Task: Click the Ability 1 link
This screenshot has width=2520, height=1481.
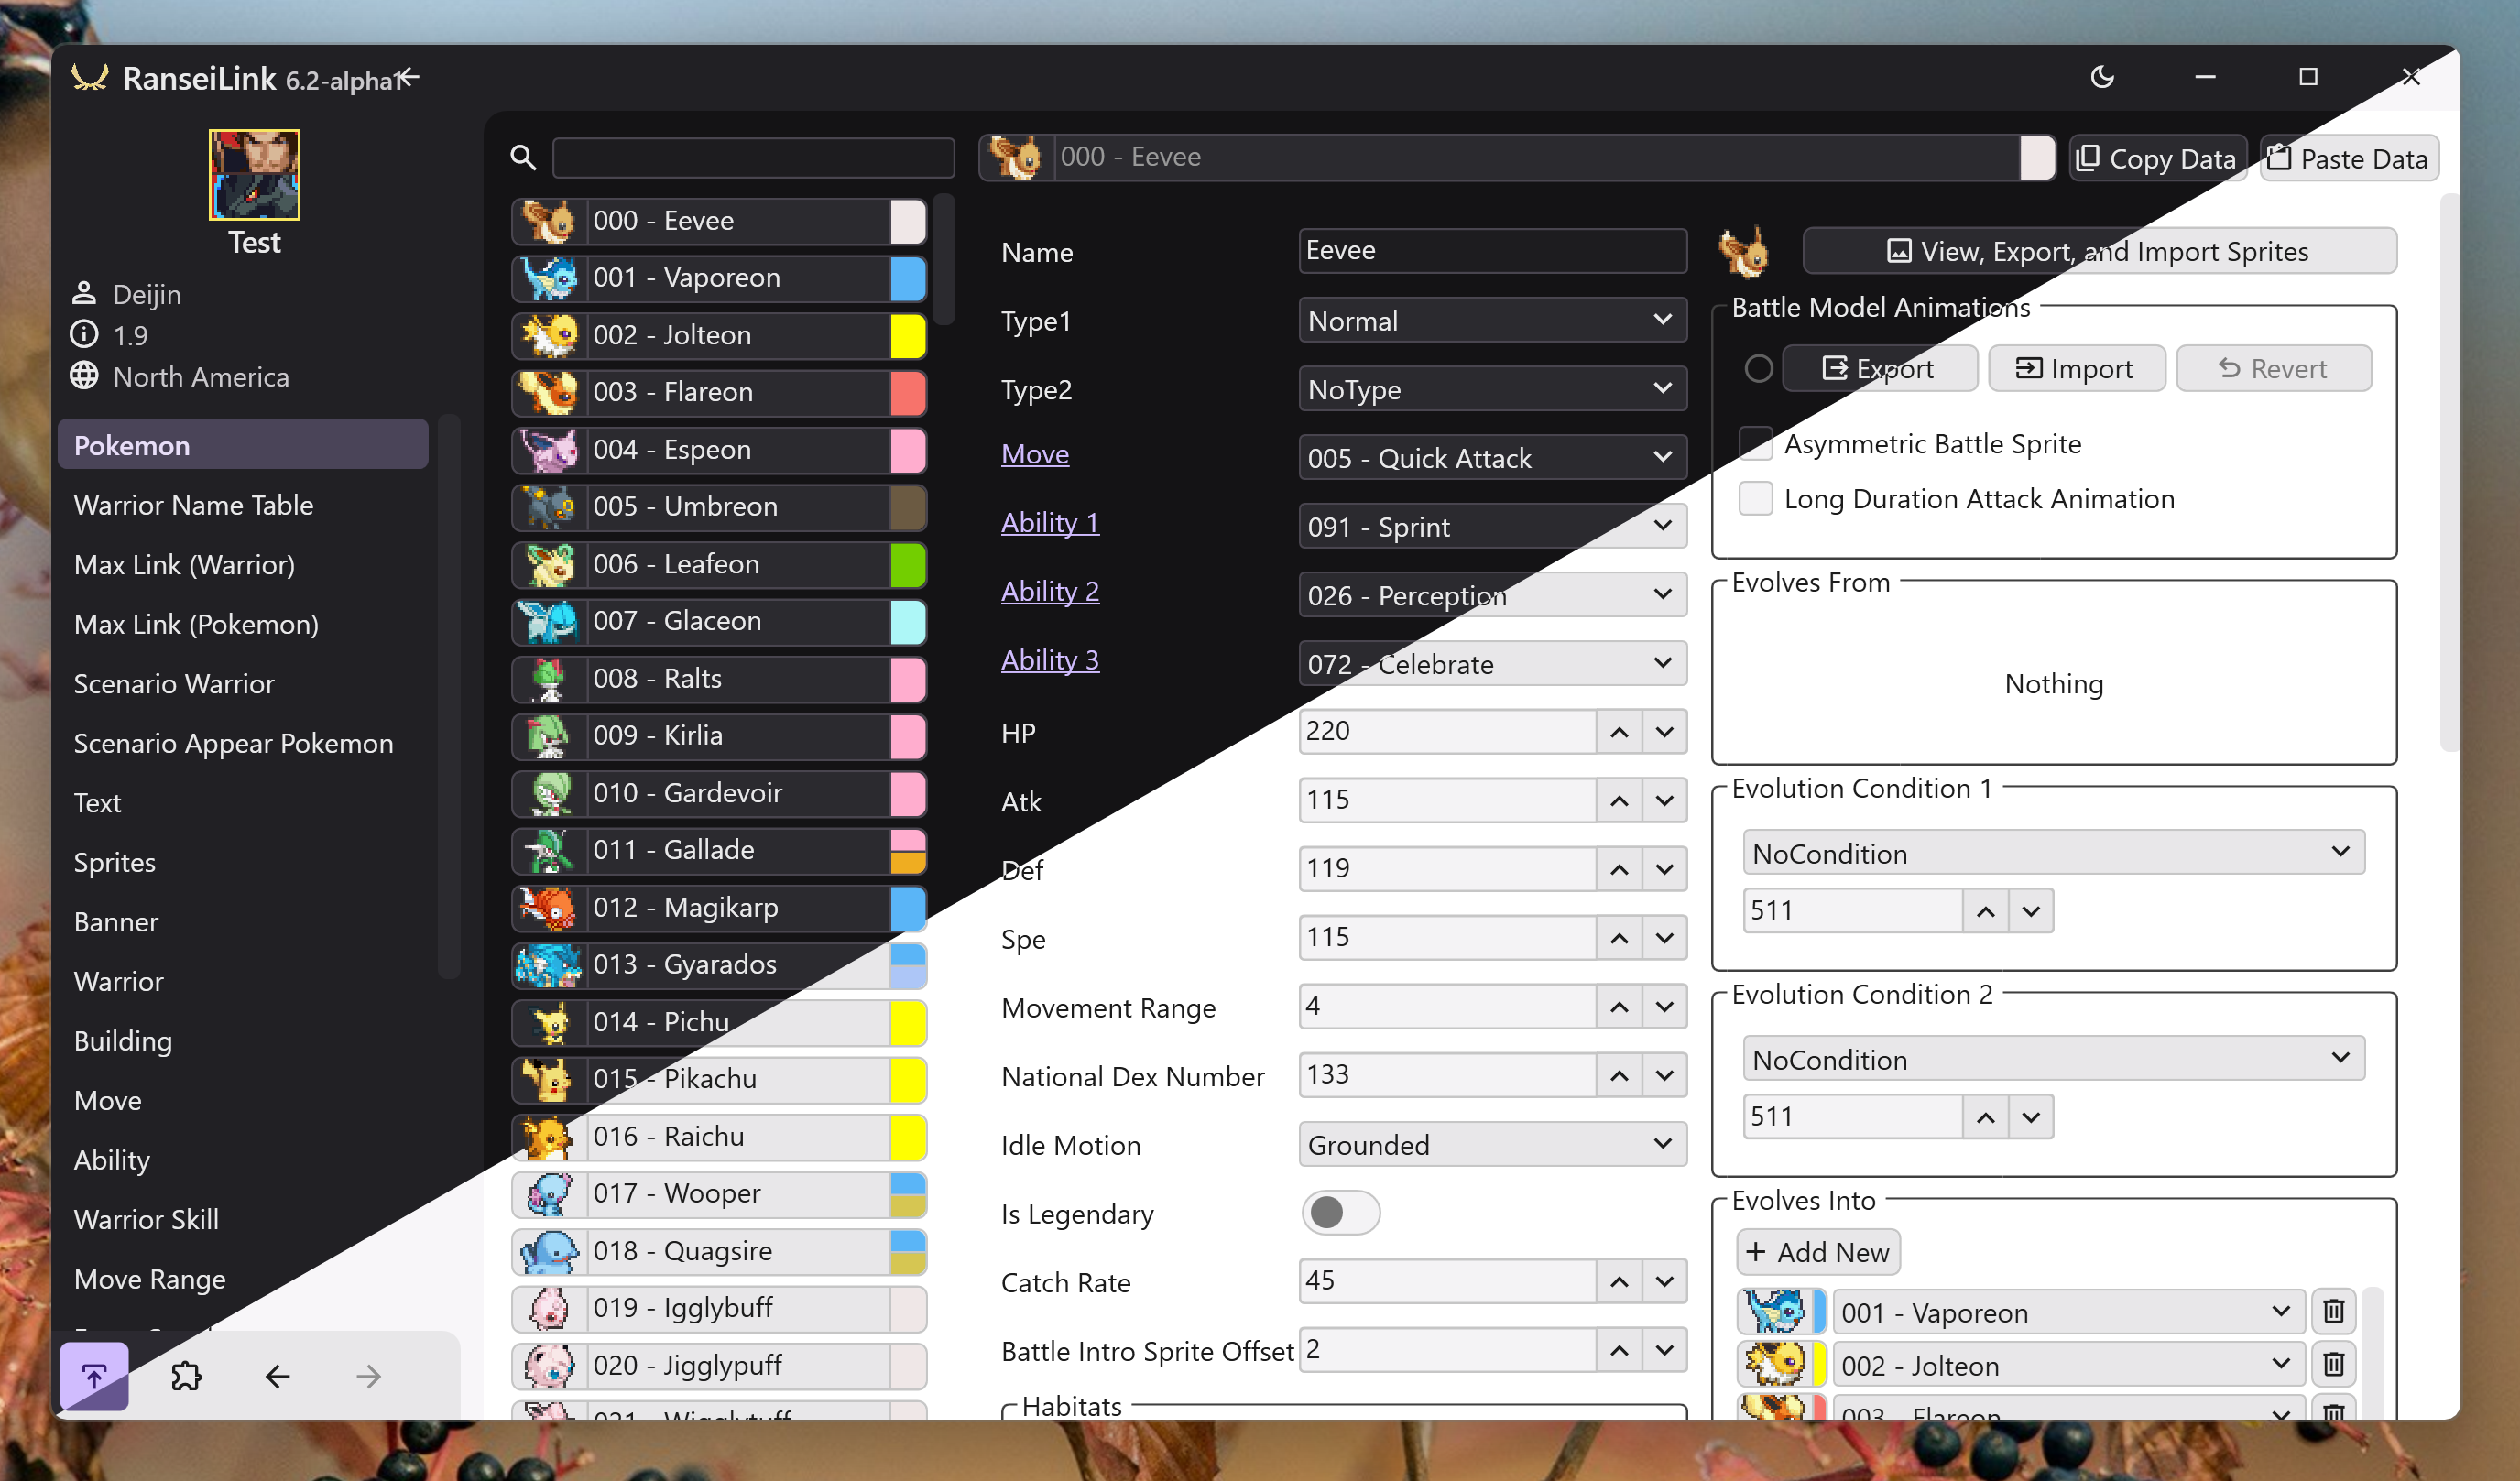Action: pyautogui.click(x=1050, y=522)
